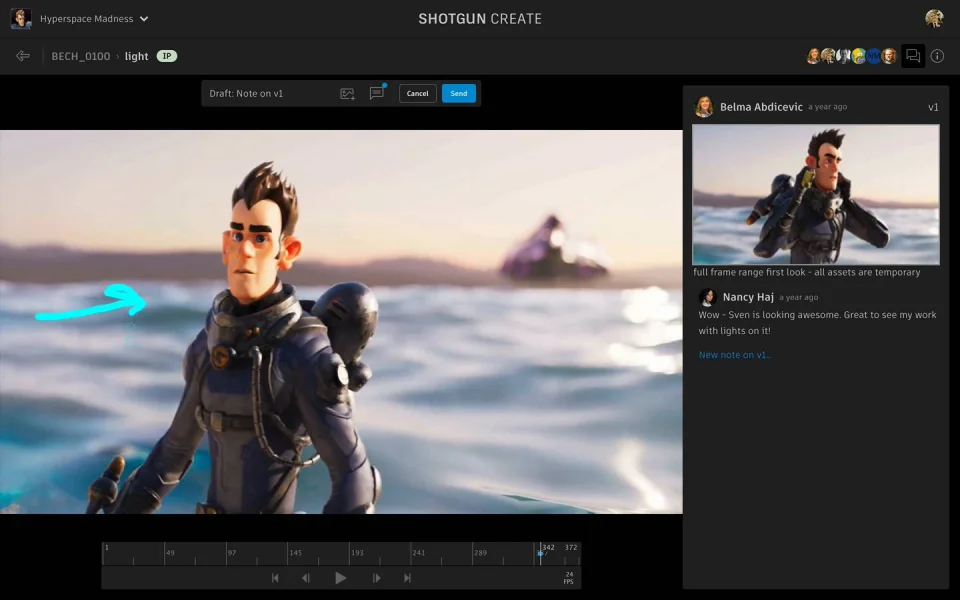Click timeline frame marker 241
Screen dimensions: 960x600
(x=419, y=553)
